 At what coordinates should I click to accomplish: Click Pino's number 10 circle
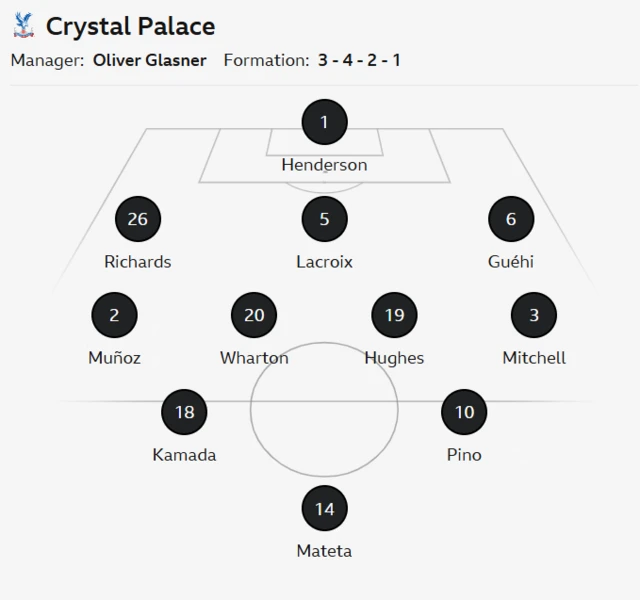coord(464,412)
